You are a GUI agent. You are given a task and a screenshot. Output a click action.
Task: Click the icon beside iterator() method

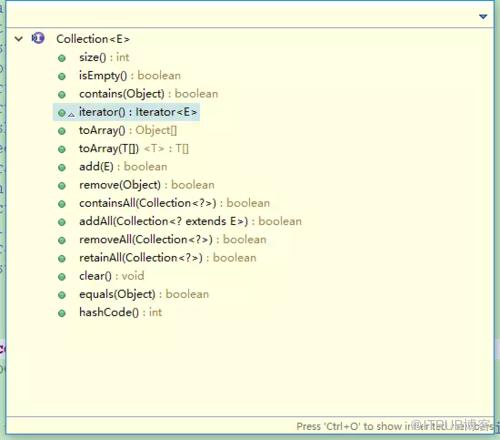click(62, 113)
